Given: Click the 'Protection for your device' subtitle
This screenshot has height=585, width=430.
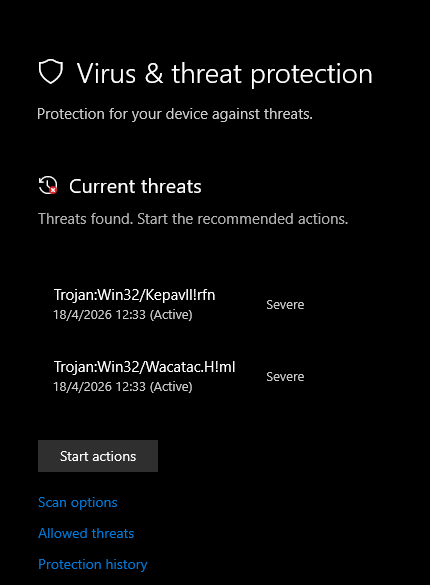Looking at the screenshot, I should click(175, 114).
